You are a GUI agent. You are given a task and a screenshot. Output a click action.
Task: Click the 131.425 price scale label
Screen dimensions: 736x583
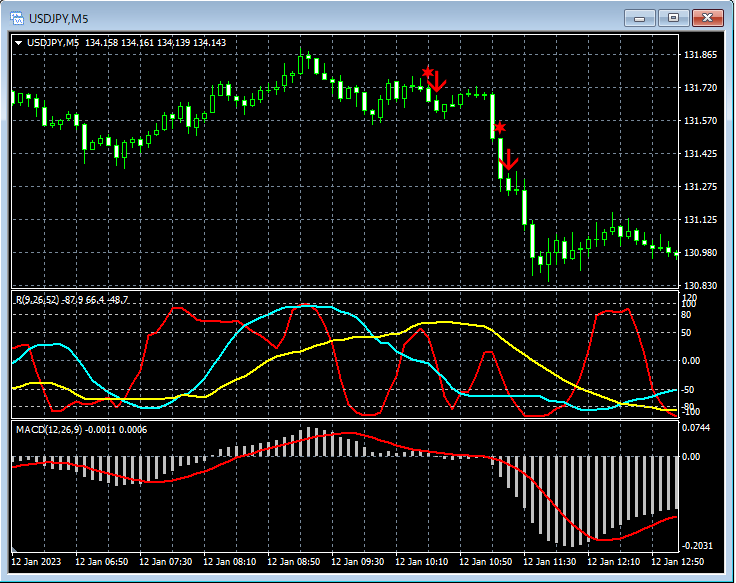(700, 153)
